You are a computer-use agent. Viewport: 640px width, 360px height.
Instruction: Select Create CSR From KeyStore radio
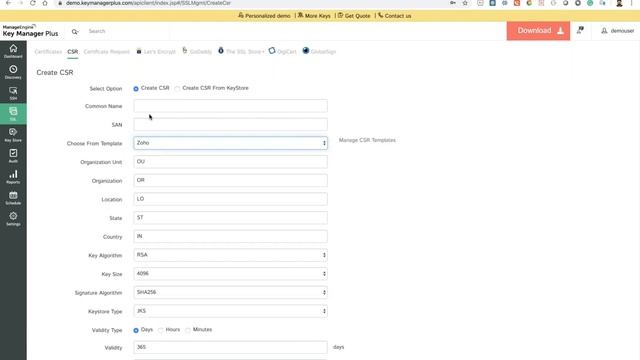[x=177, y=89]
